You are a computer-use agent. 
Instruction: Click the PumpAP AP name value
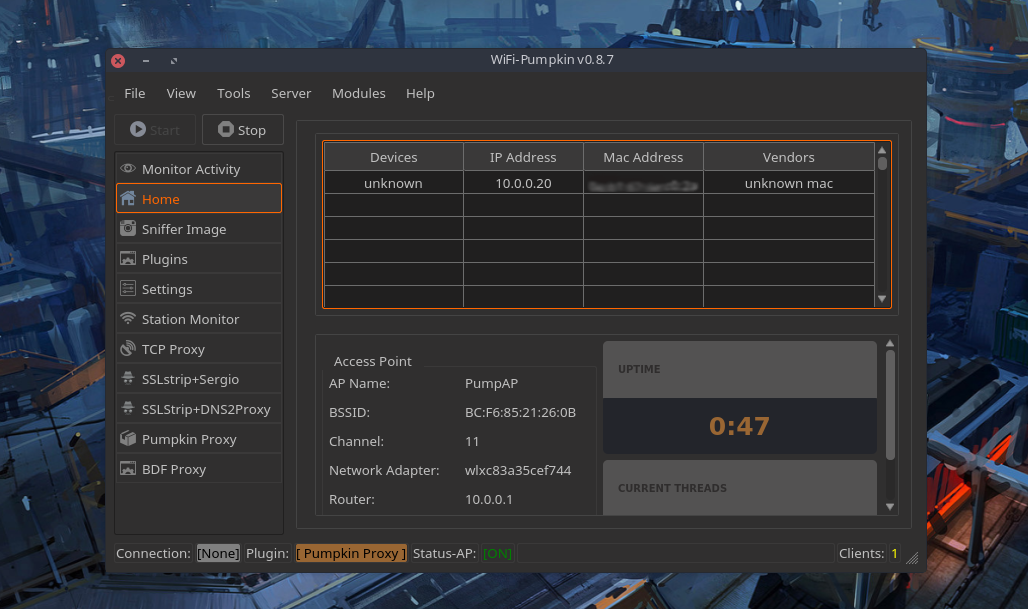[491, 383]
